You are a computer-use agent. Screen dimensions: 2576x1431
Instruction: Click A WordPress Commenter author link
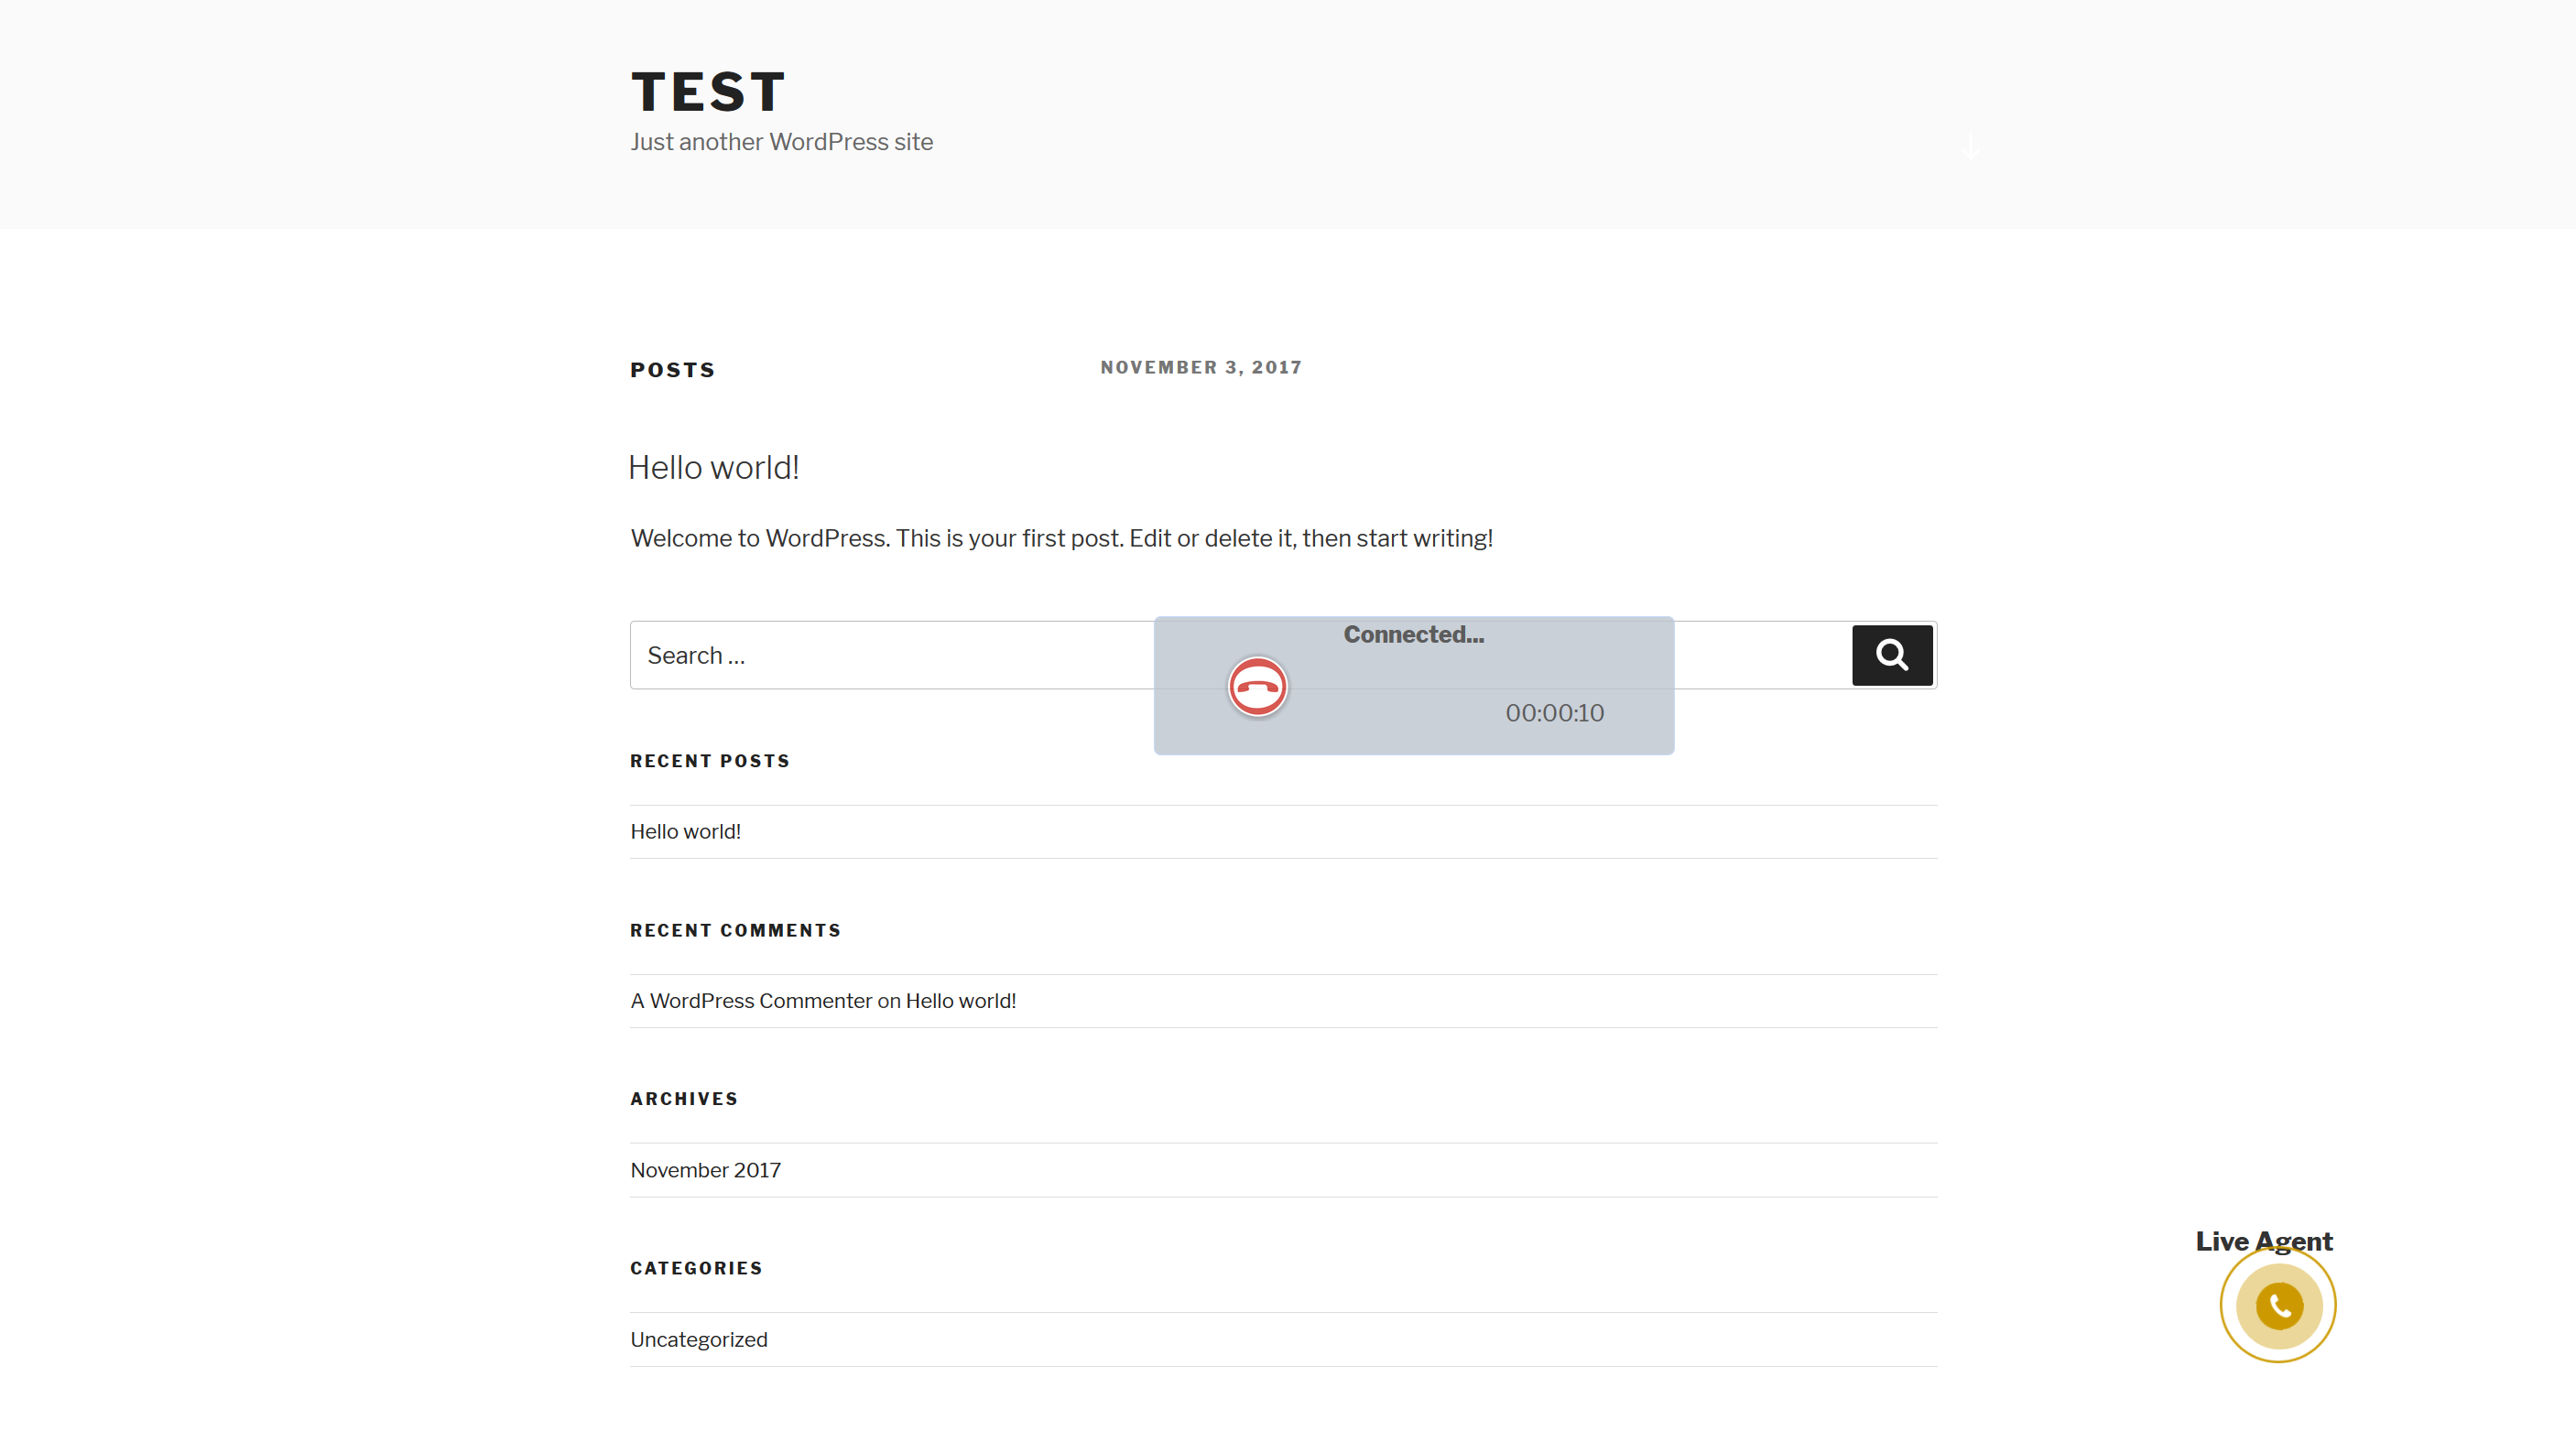pos(751,1000)
